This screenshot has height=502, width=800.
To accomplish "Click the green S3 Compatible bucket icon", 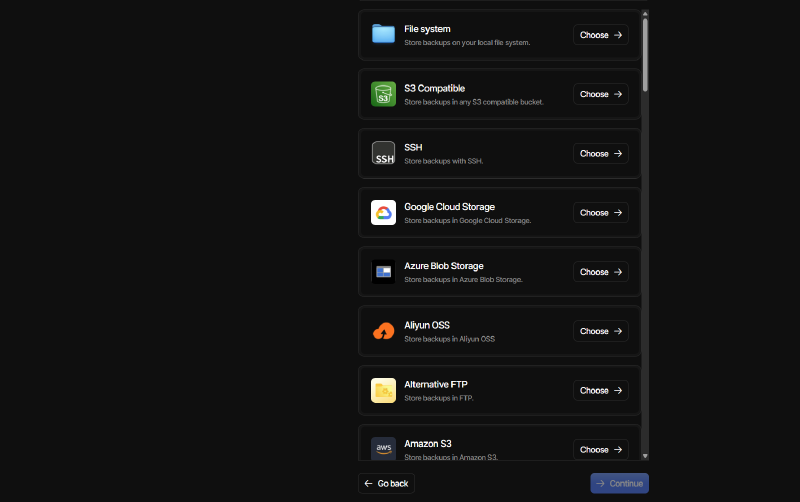I will tap(383, 94).
